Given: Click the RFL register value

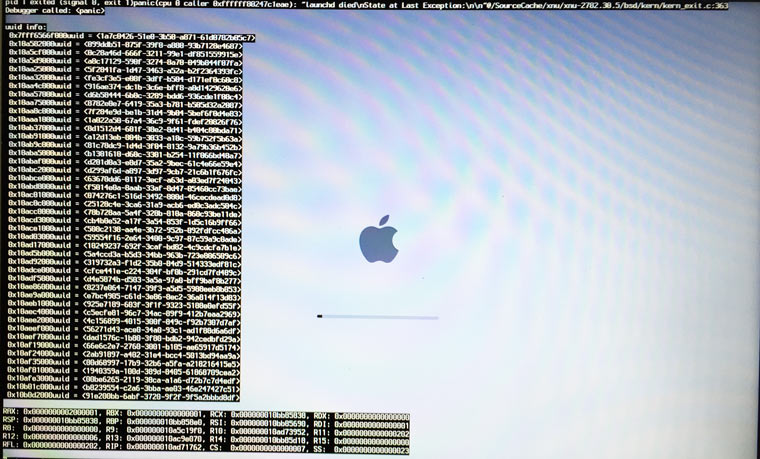Looking at the screenshot, I should [62, 445].
